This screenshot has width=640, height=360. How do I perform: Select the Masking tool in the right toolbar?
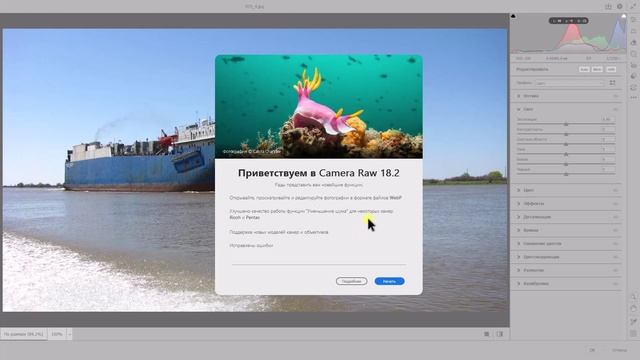[633, 54]
